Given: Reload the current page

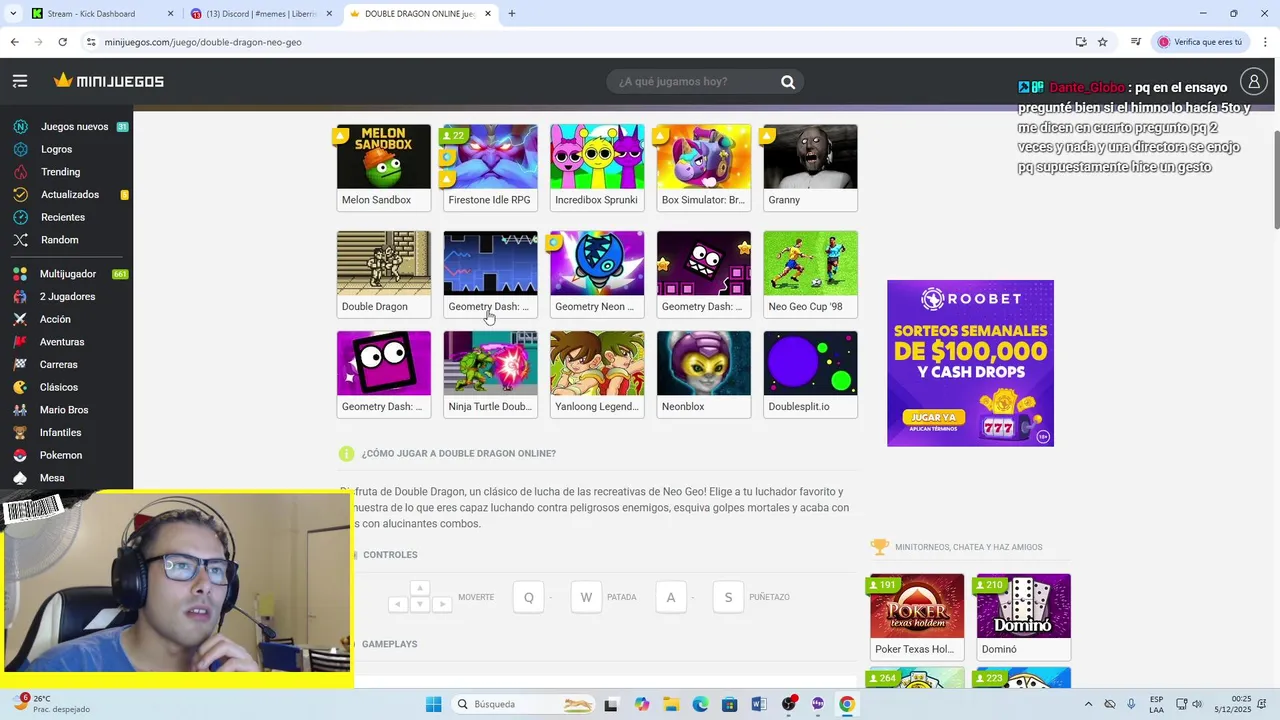Looking at the screenshot, I should point(62,42).
